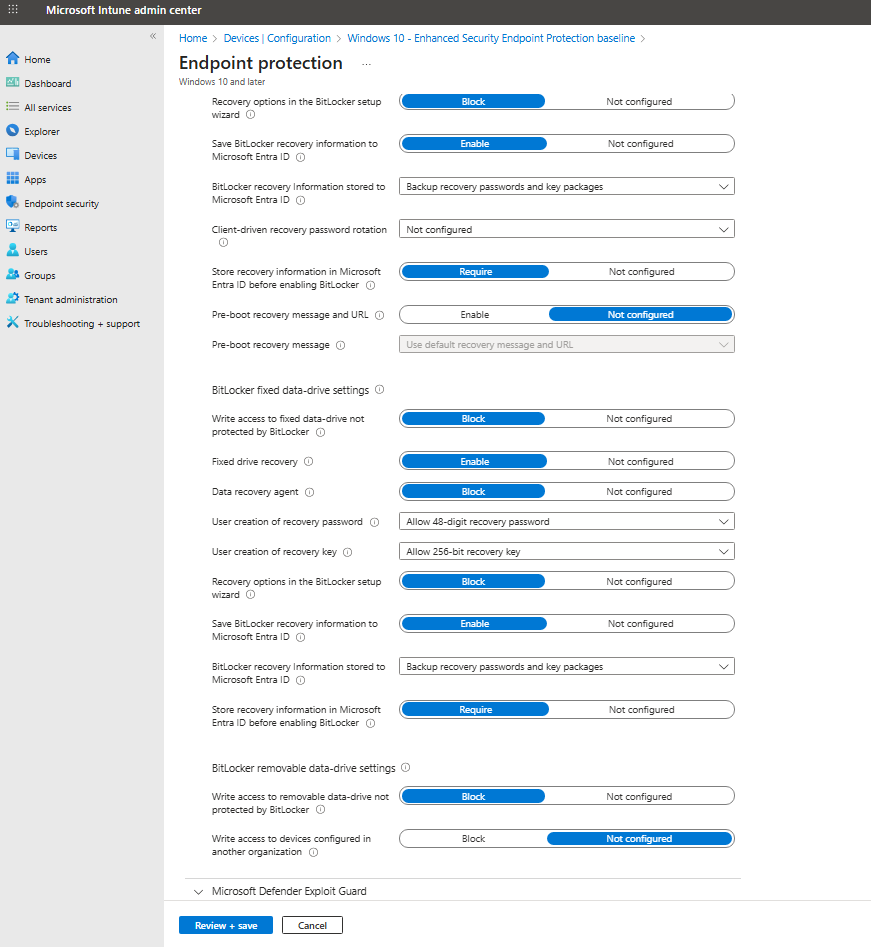The image size is (871, 947).
Task: Open User creation of recovery password dropdown
Action: point(567,521)
